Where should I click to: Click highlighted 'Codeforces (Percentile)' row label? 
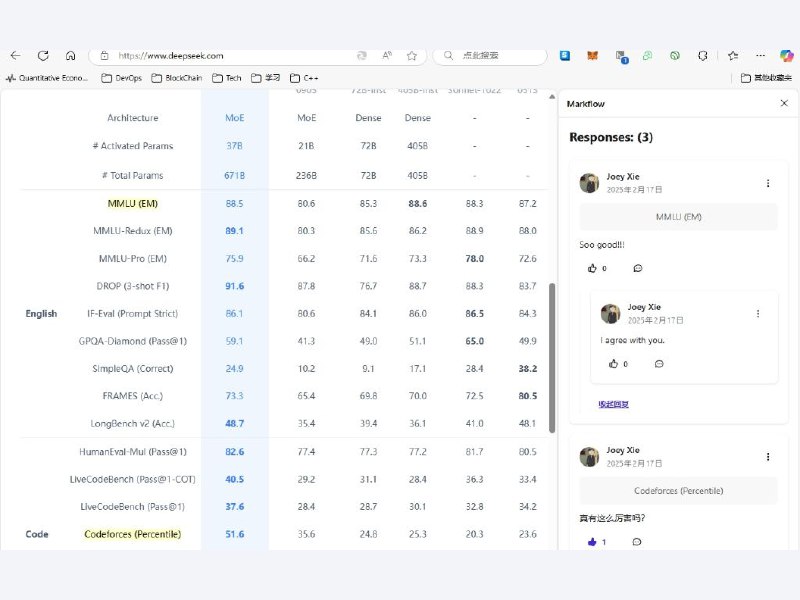tap(133, 534)
